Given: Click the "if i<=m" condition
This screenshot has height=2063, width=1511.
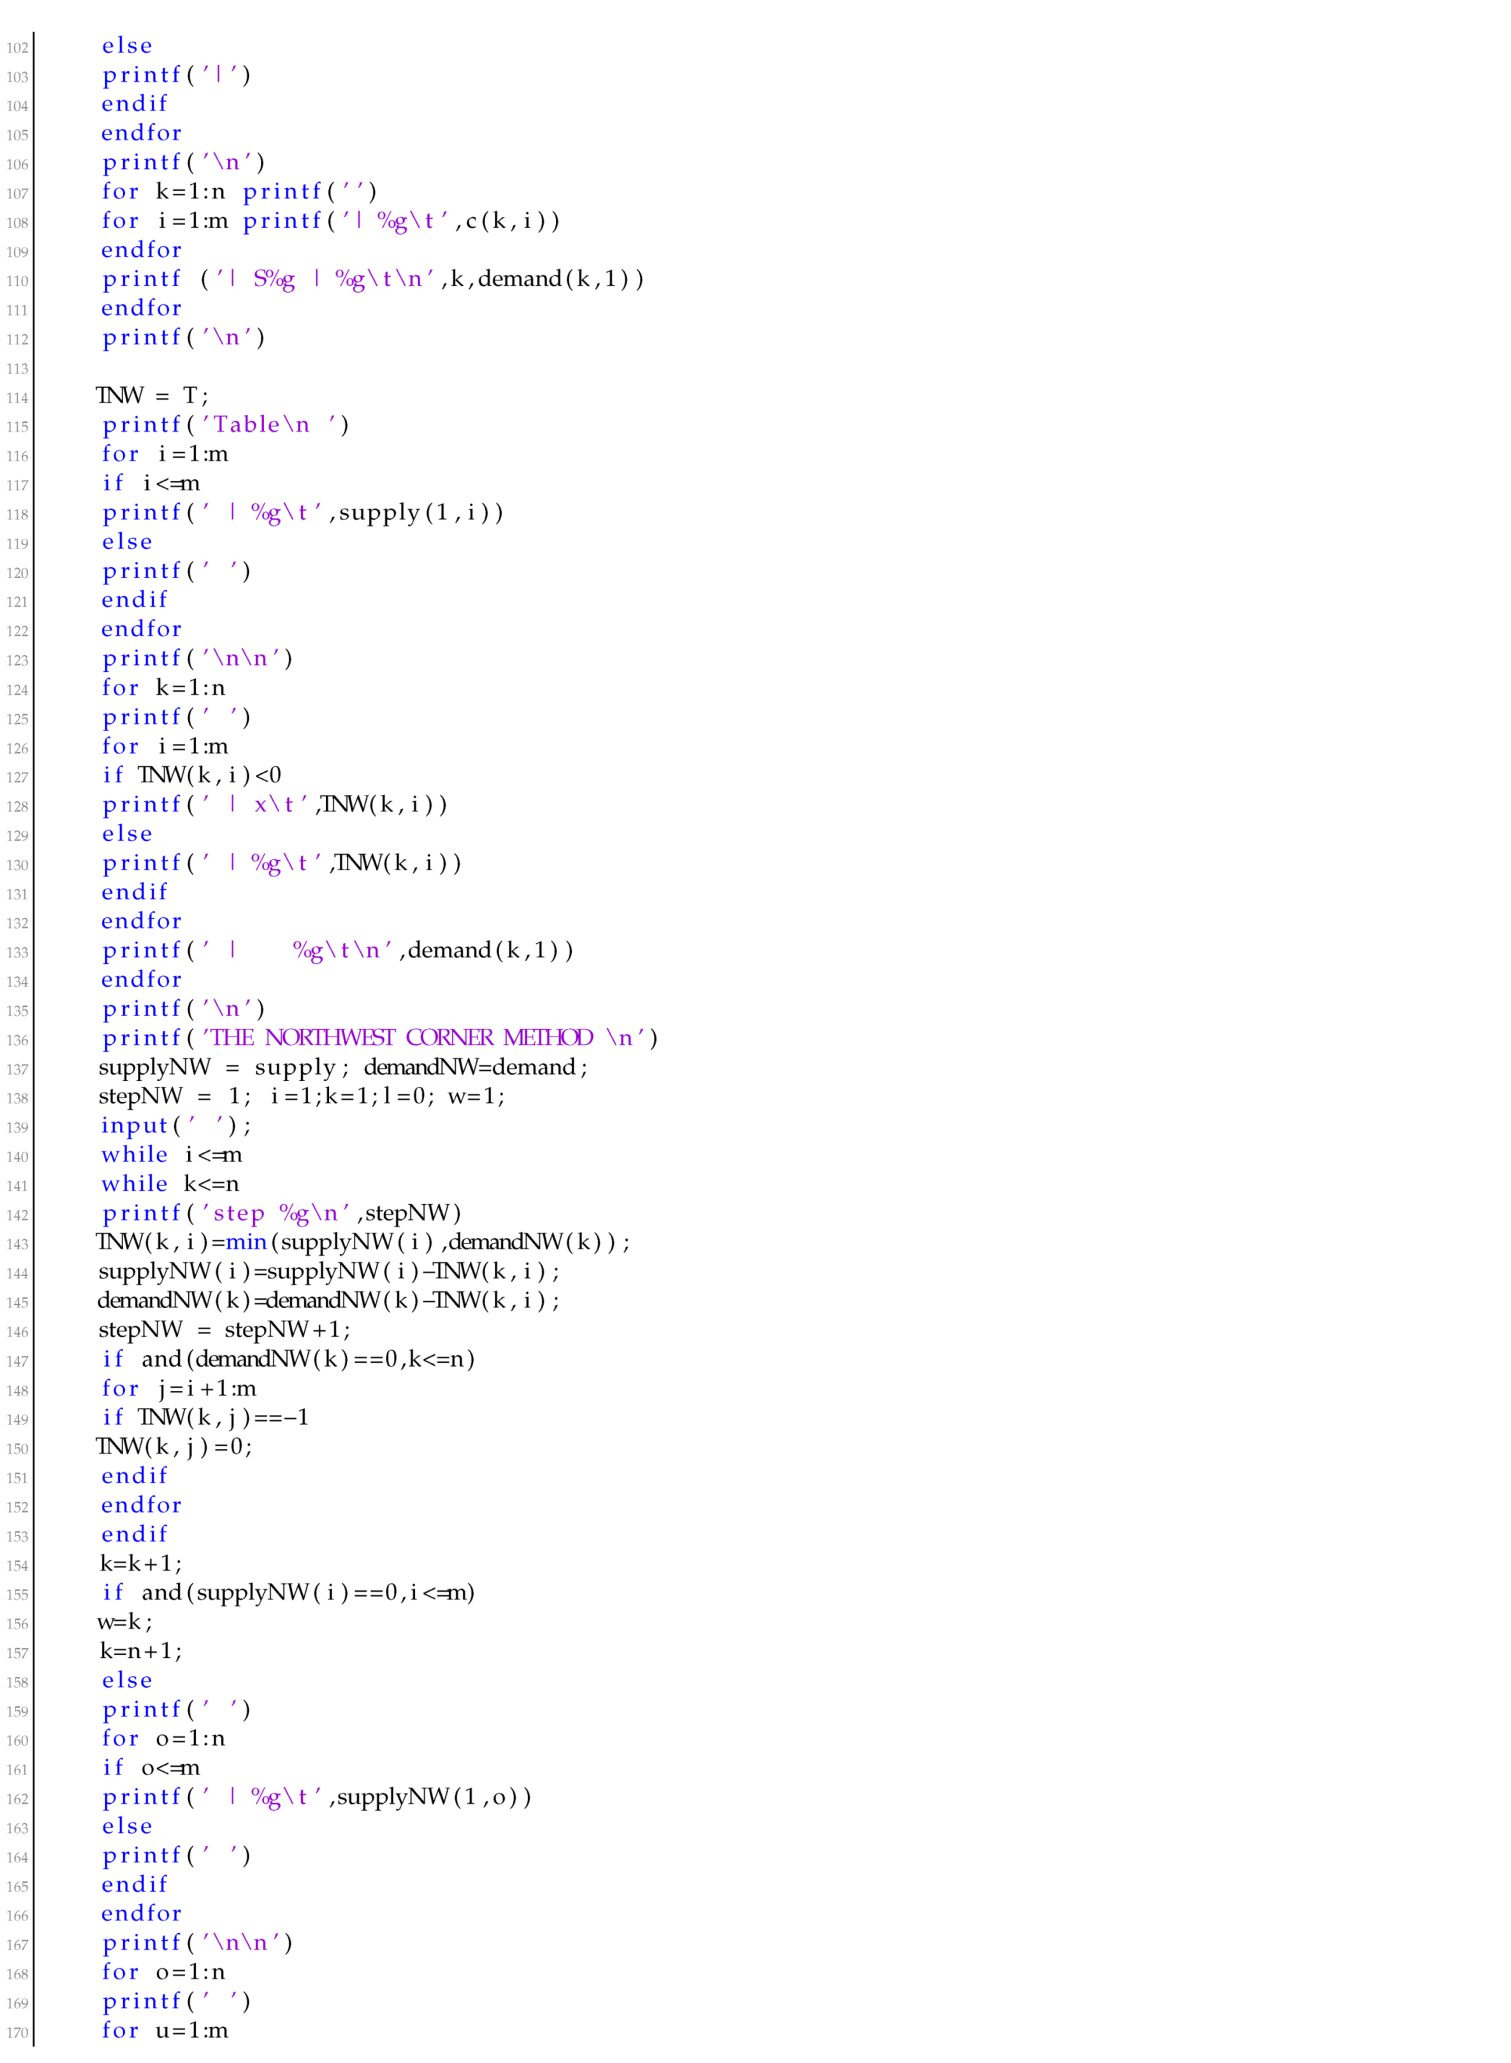Looking at the screenshot, I should (x=151, y=484).
